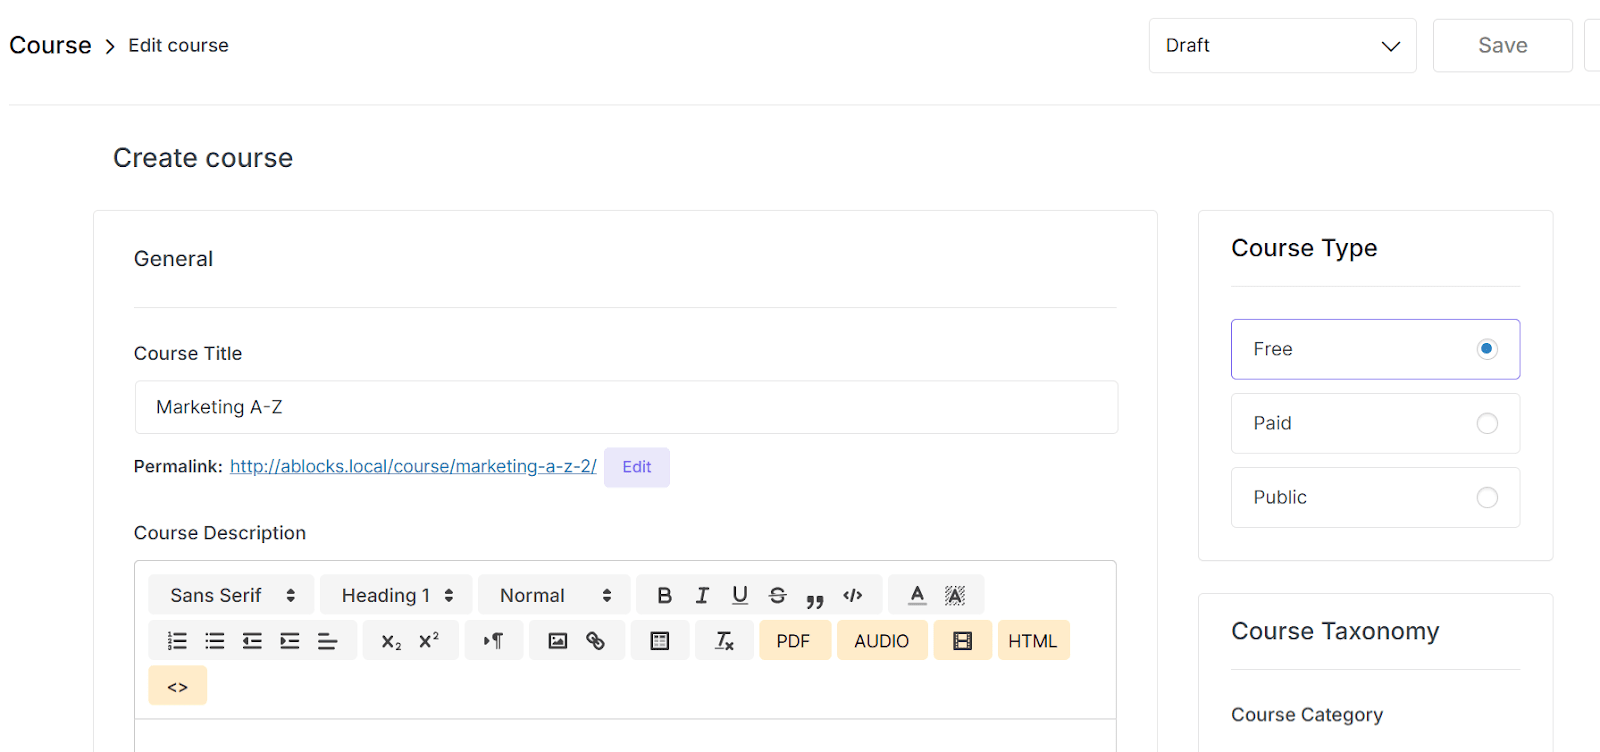Toggle bold formatting in the description editor

[664, 595]
